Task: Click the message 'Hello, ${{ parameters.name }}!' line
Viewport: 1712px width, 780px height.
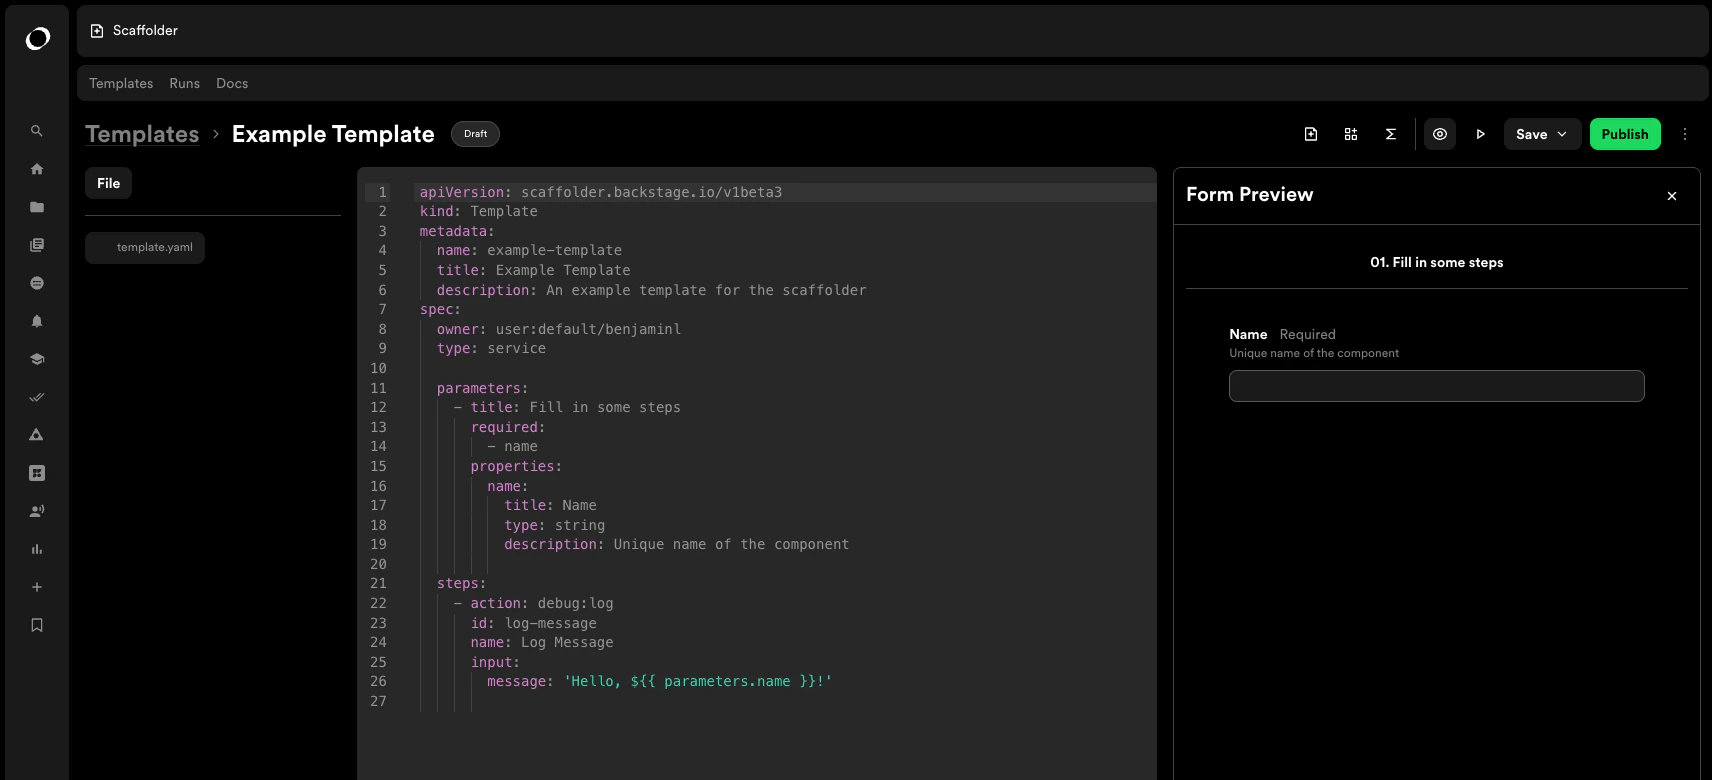Action: [660, 681]
